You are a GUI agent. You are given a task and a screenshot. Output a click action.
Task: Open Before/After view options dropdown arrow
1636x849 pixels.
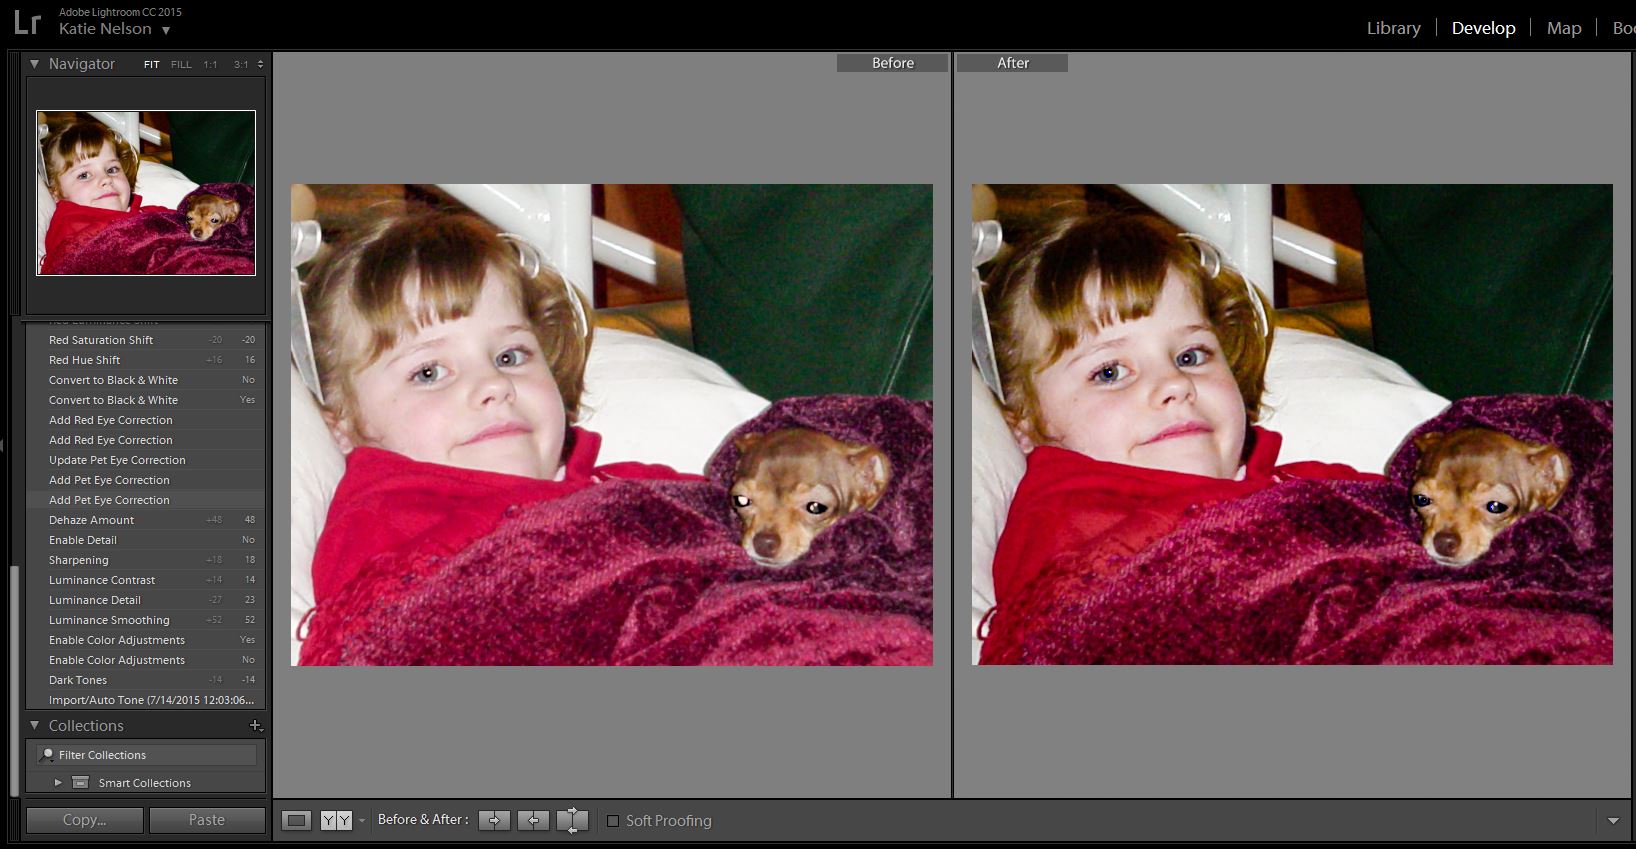pyautogui.click(x=362, y=820)
